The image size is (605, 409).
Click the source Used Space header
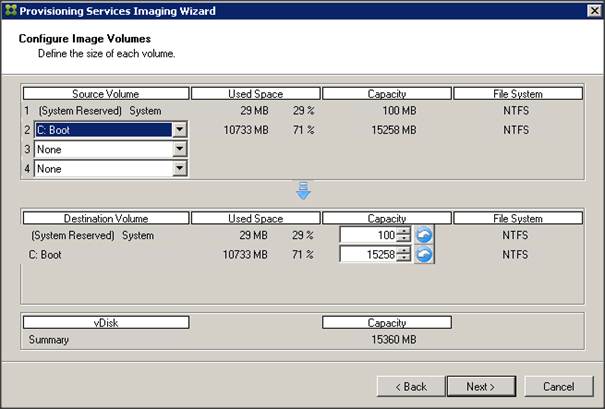pyautogui.click(x=255, y=93)
